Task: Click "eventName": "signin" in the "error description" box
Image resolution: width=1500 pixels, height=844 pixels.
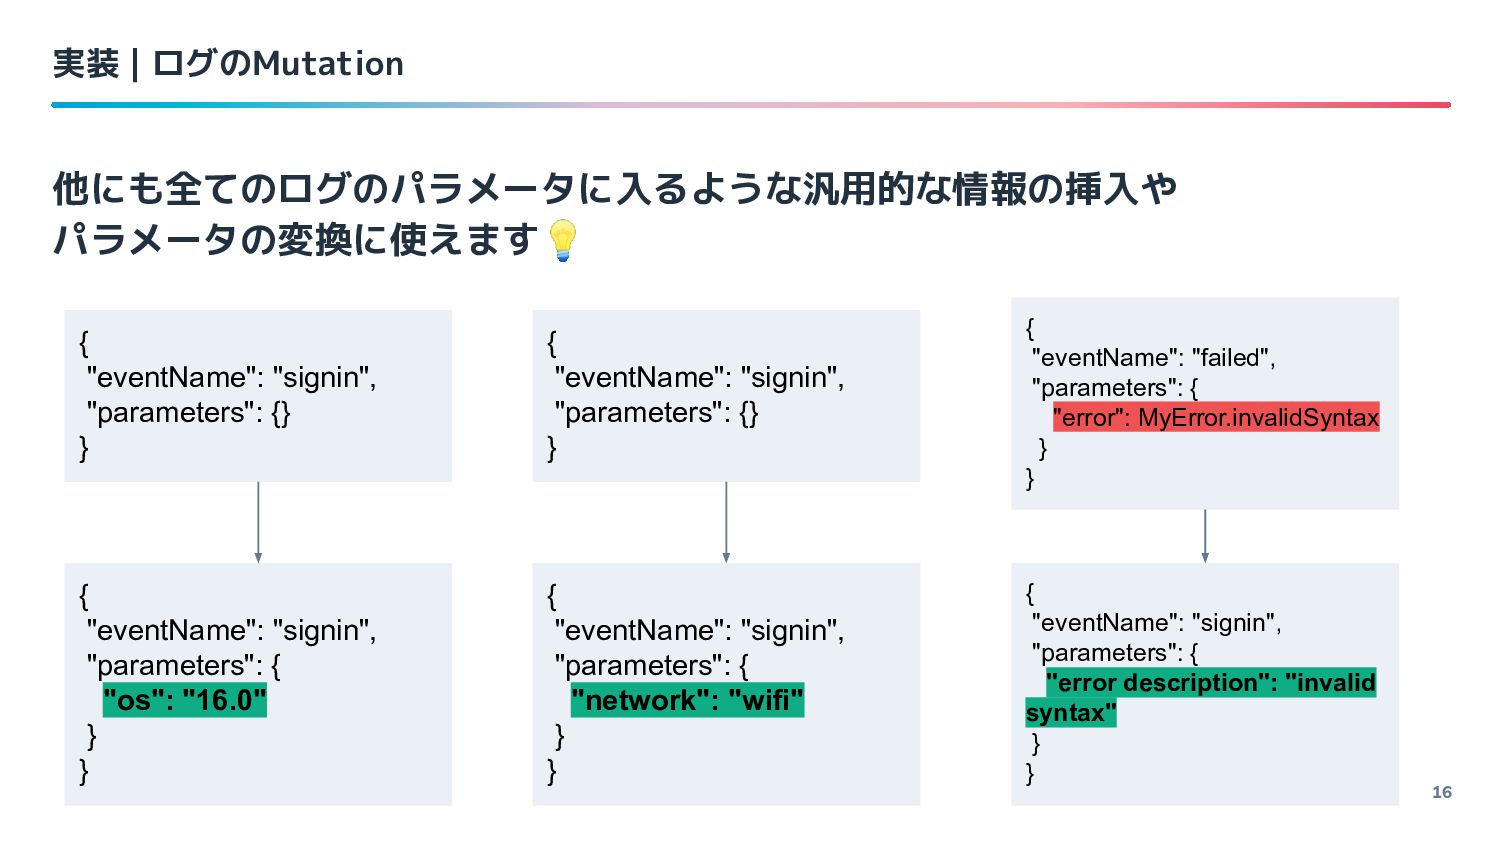Action: (1156, 623)
